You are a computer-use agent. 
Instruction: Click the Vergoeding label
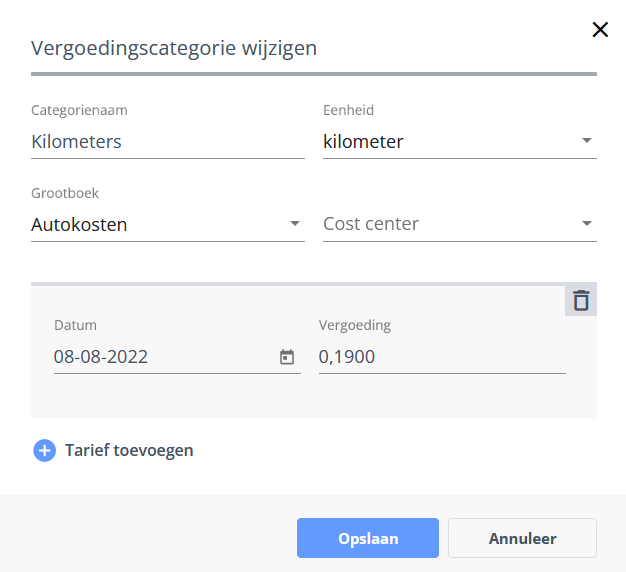(x=355, y=325)
